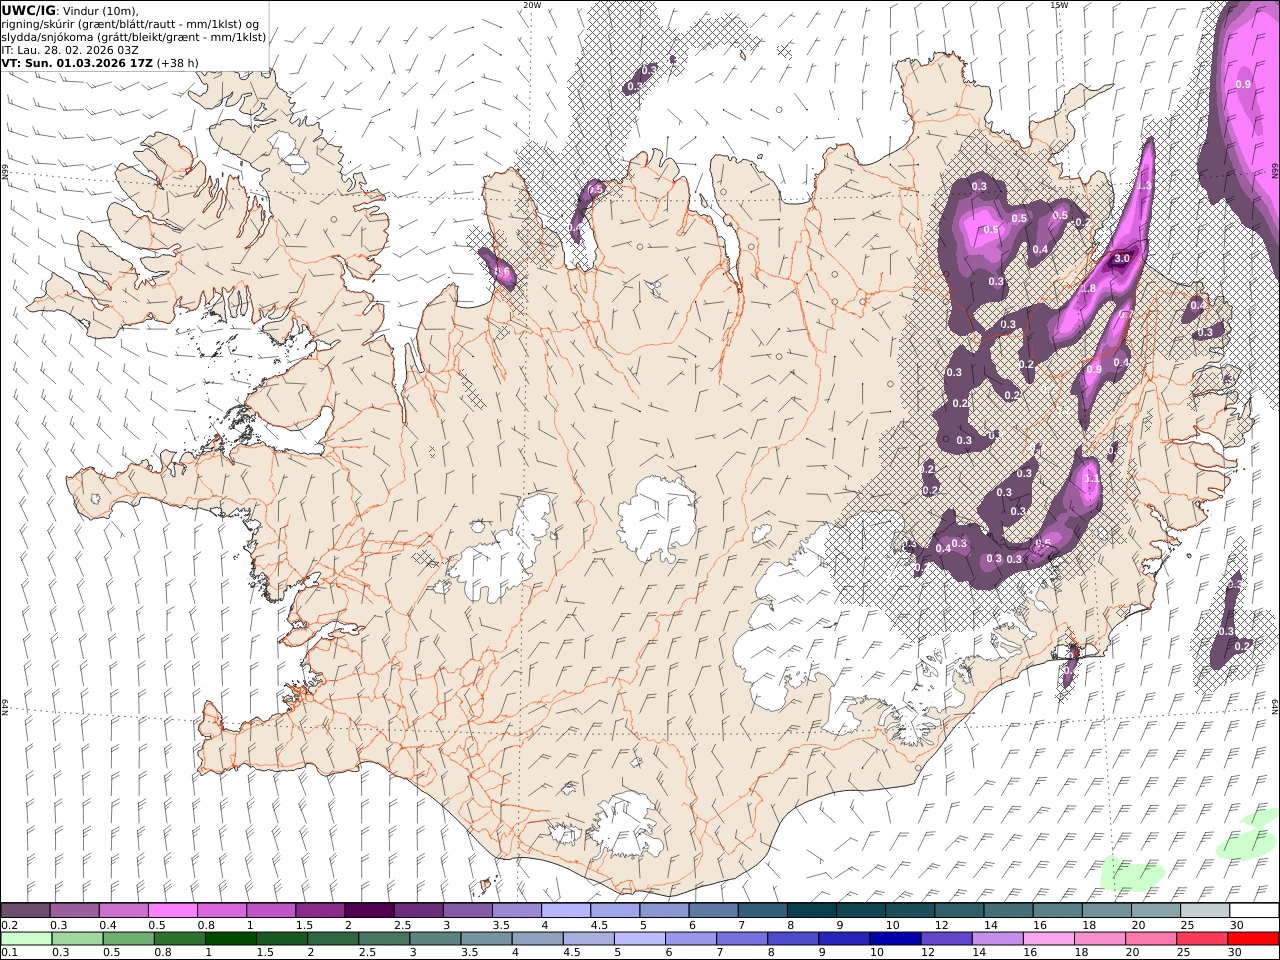
Task: Click the 1.3 value on the magenta streak
Action: coord(1144,186)
